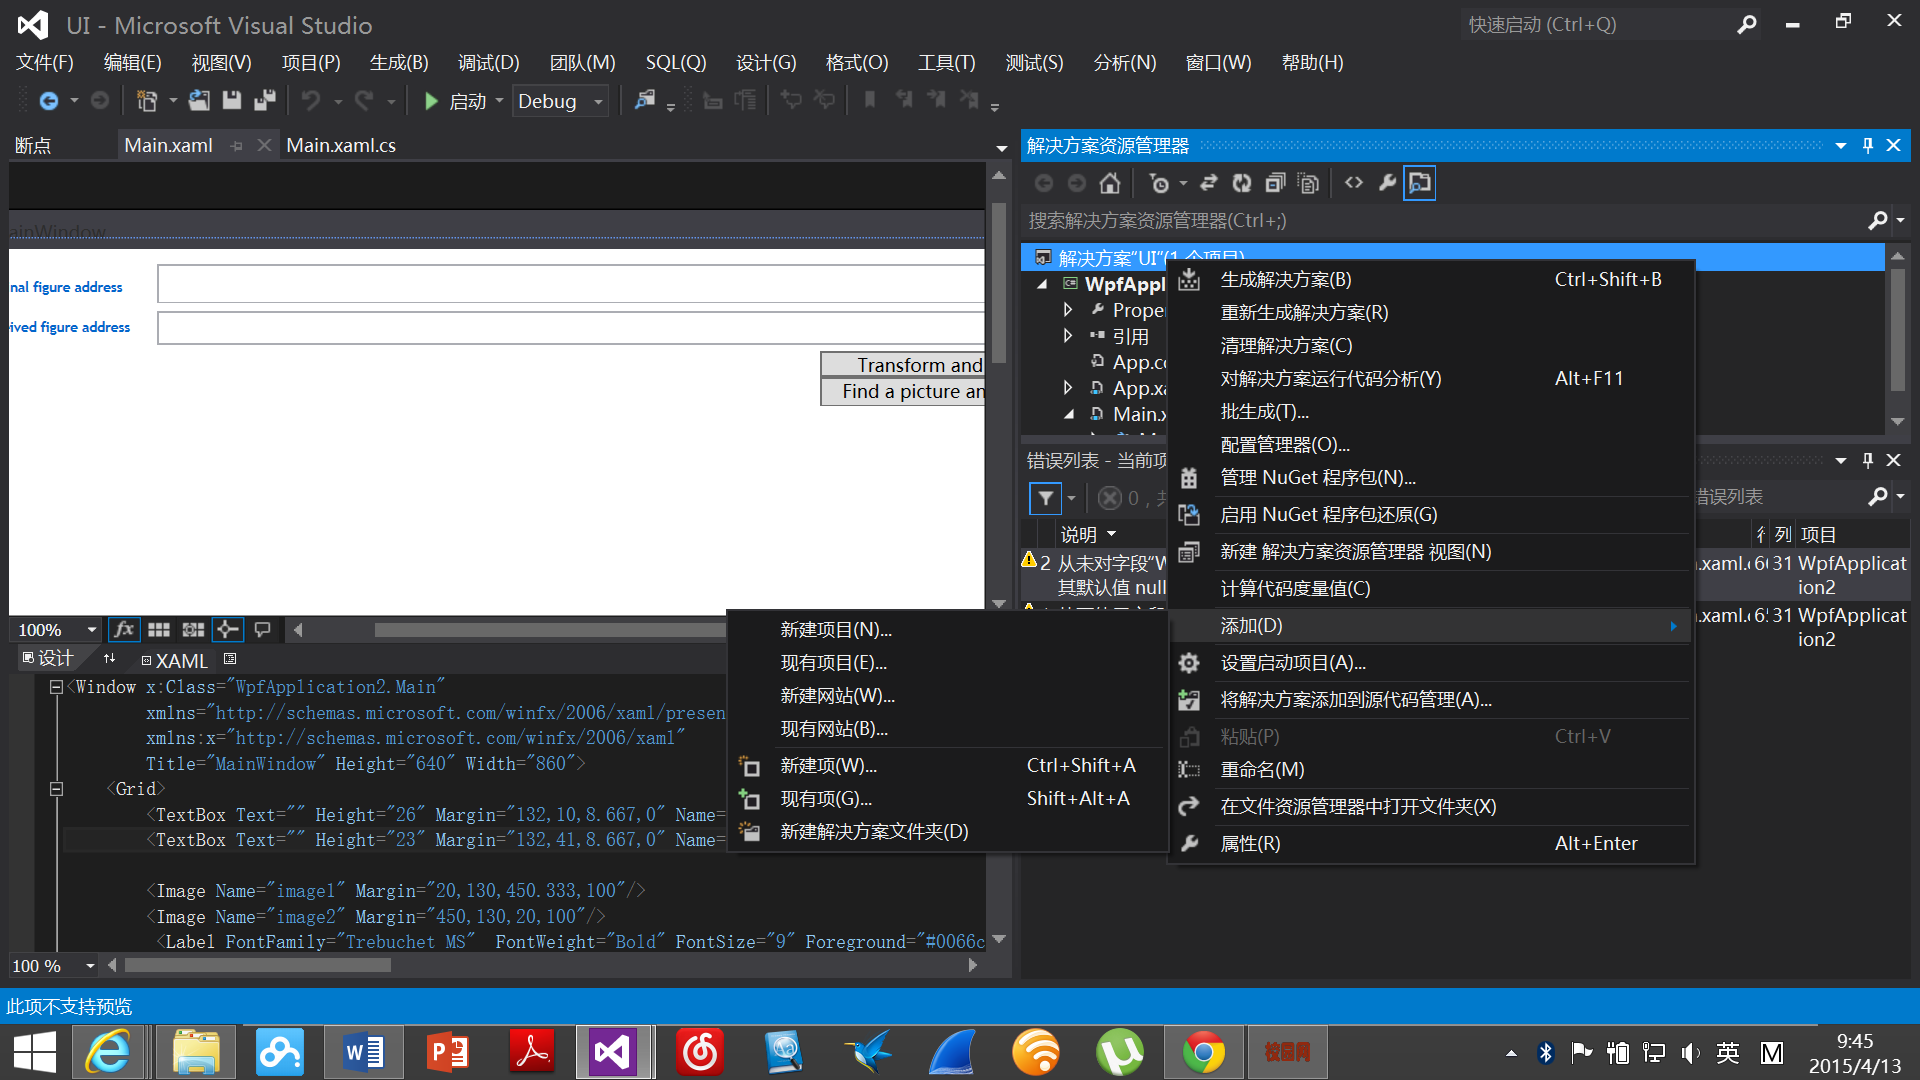Switch to Main.xaml.cs tab
This screenshot has width=1920, height=1080.
click(341, 145)
